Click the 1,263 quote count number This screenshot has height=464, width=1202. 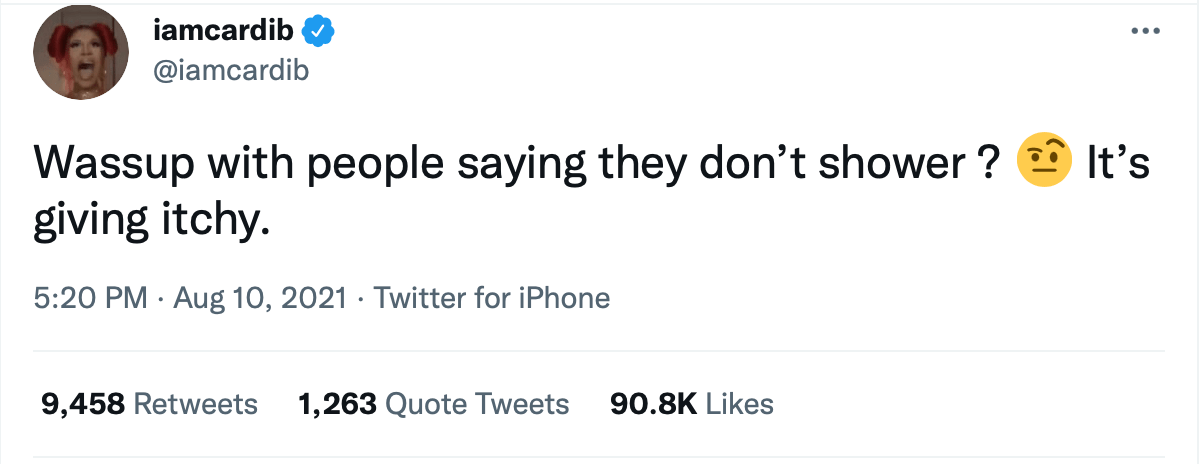pos(337,404)
